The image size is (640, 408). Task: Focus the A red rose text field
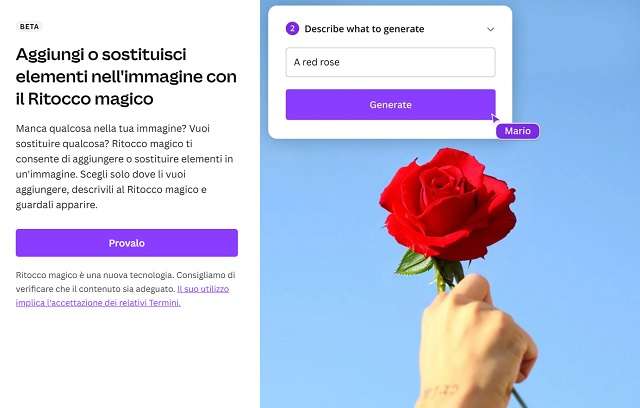pos(391,62)
